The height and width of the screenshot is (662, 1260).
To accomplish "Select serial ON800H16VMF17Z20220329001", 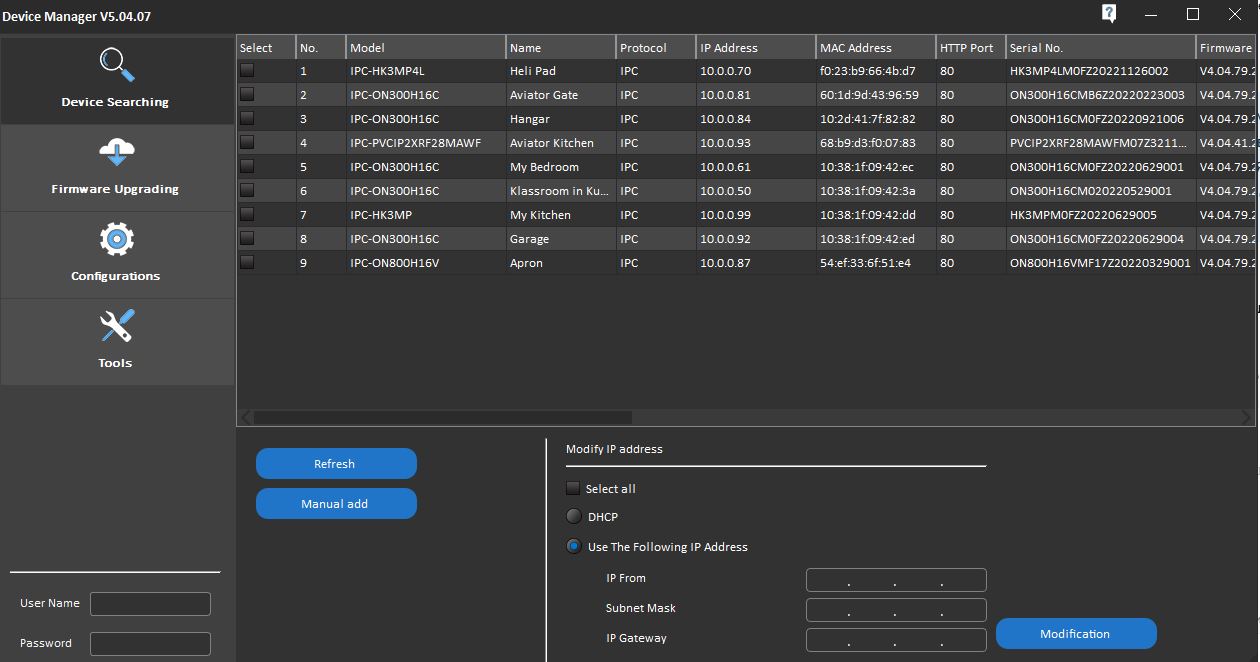I will (1101, 263).
